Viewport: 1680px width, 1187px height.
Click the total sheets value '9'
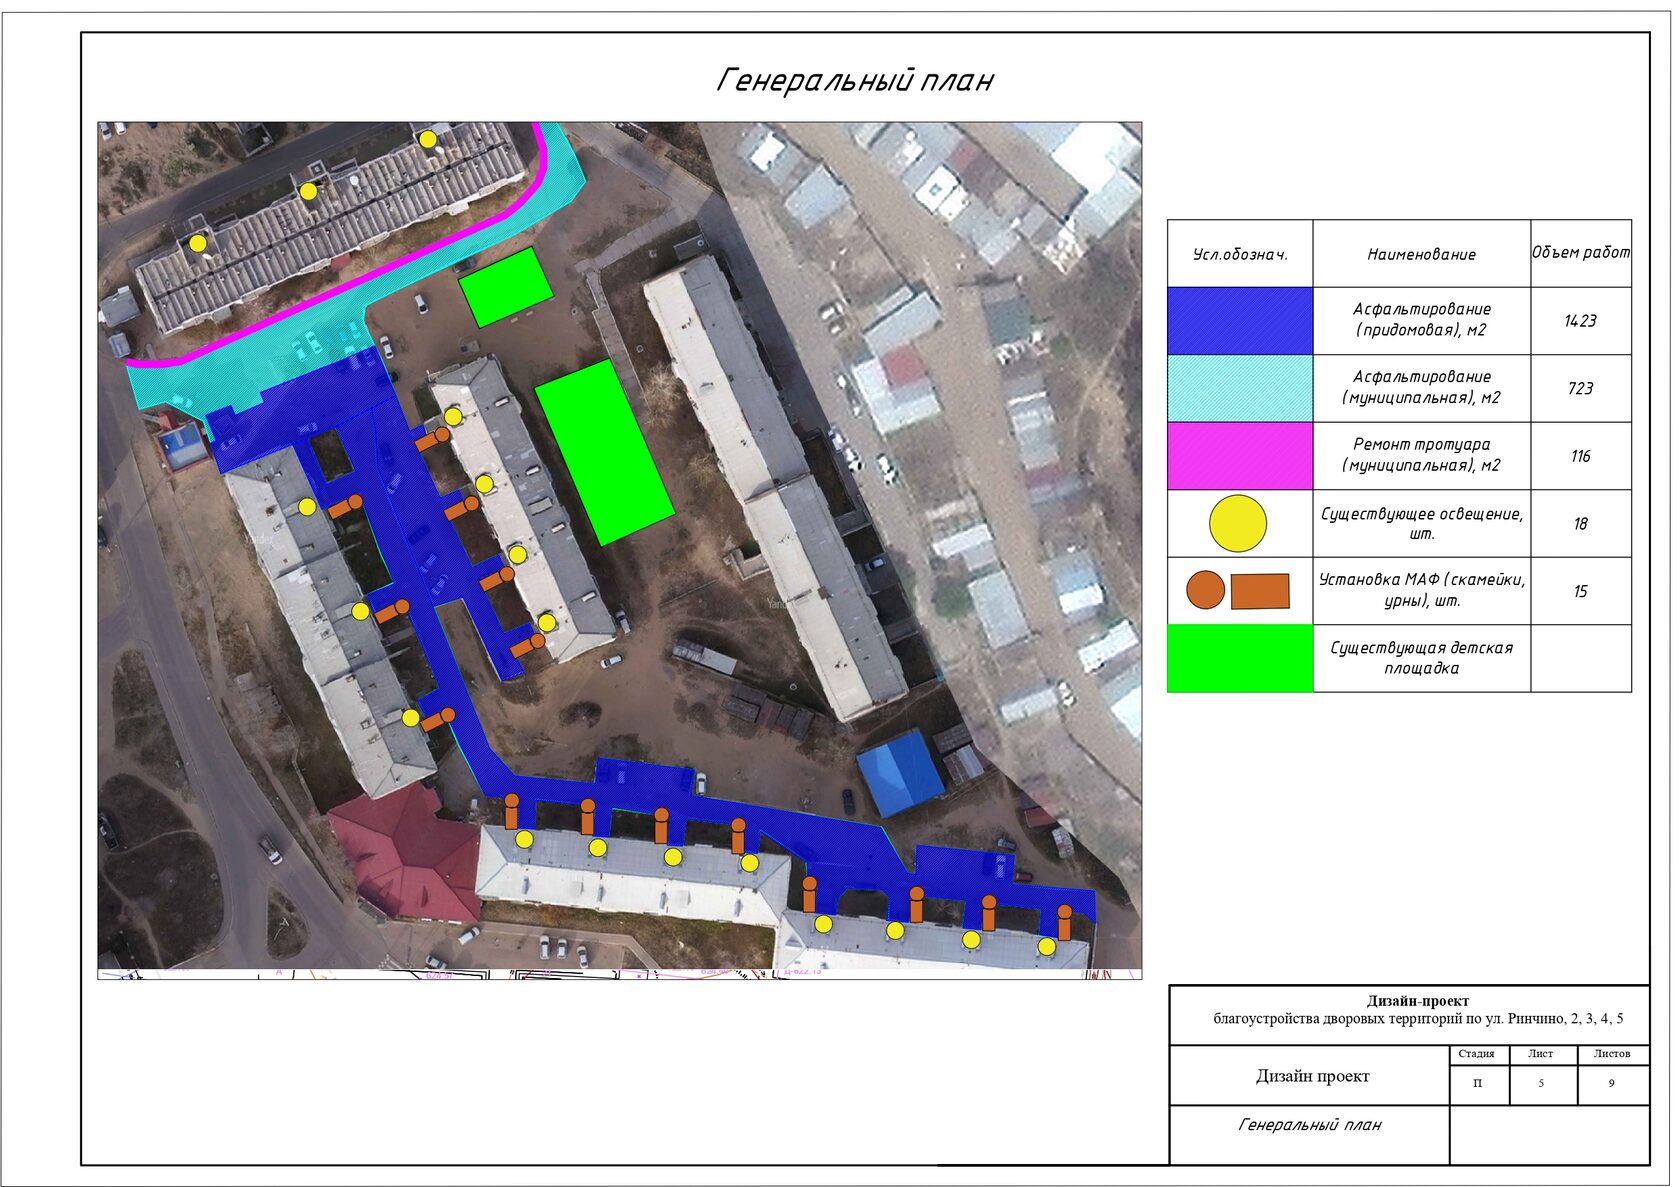(x=1611, y=1084)
